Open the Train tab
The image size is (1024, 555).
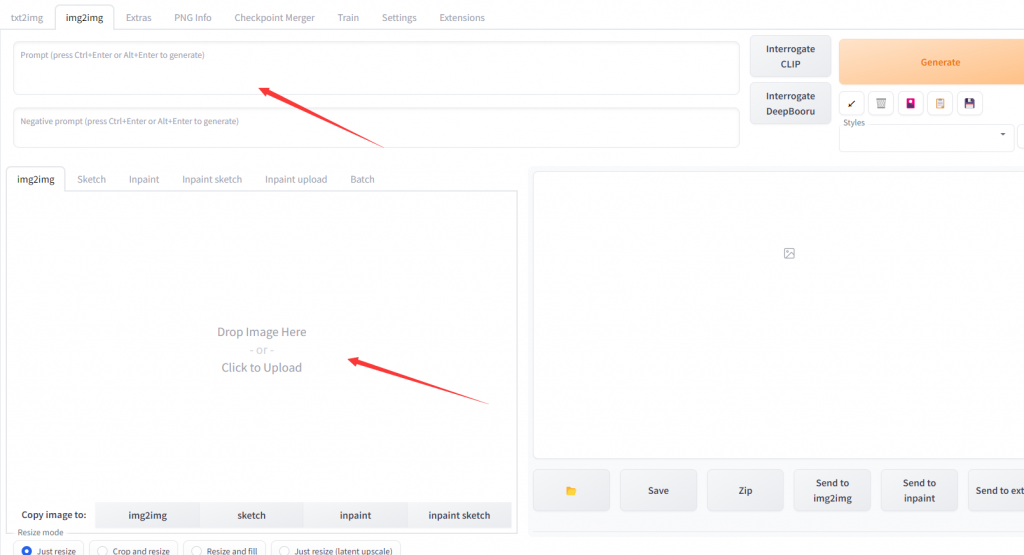coord(348,18)
